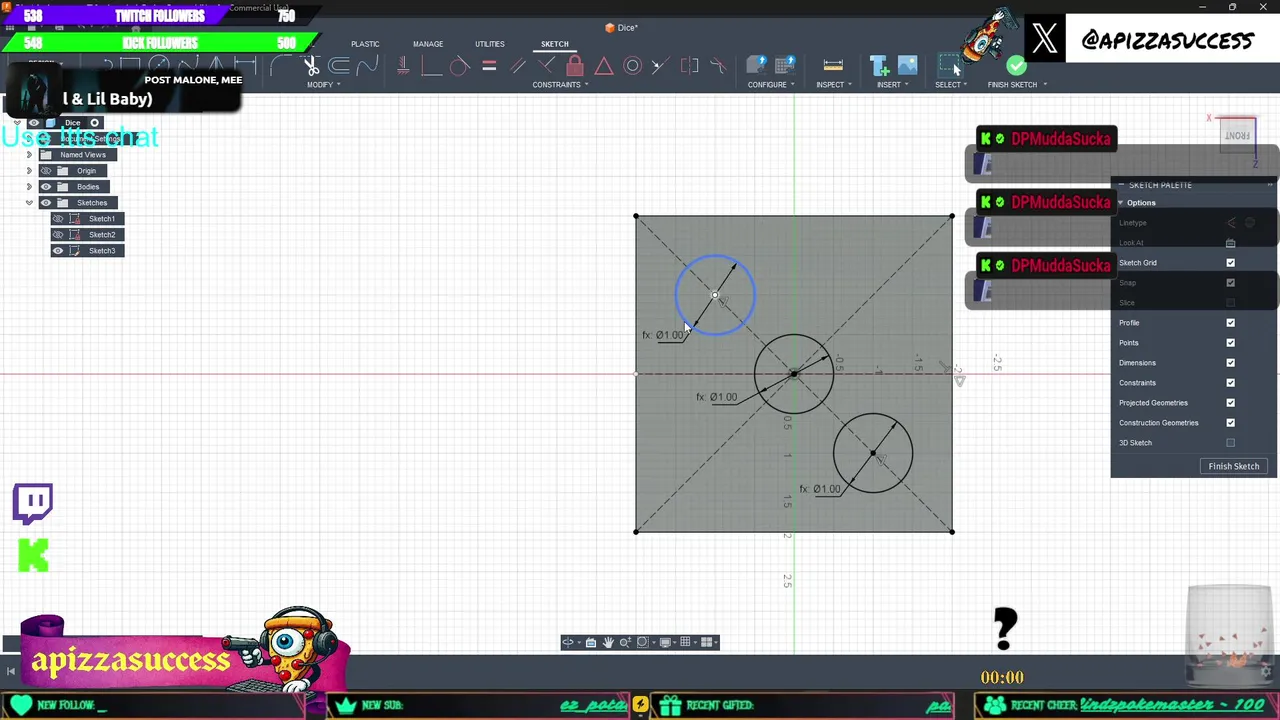Click the green Finish Sketch checkmark
The width and height of the screenshot is (1280, 720).
pos(1016,66)
